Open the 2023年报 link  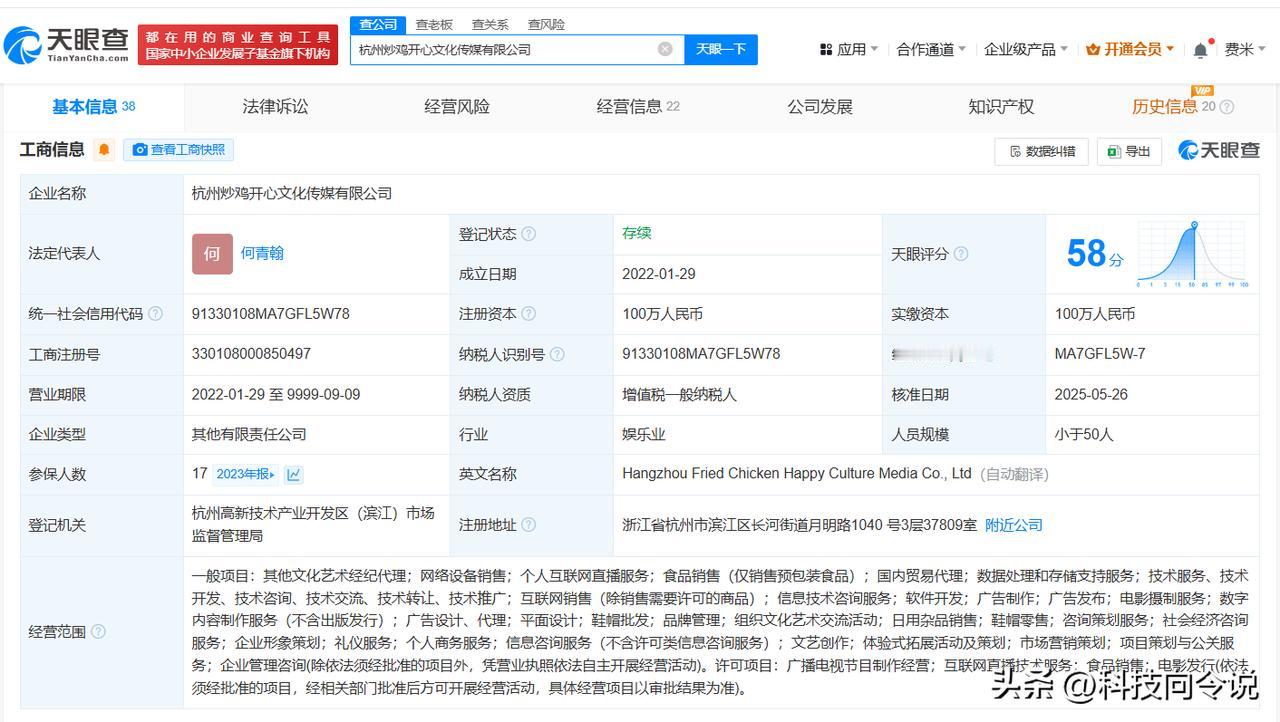click(246, 474)
